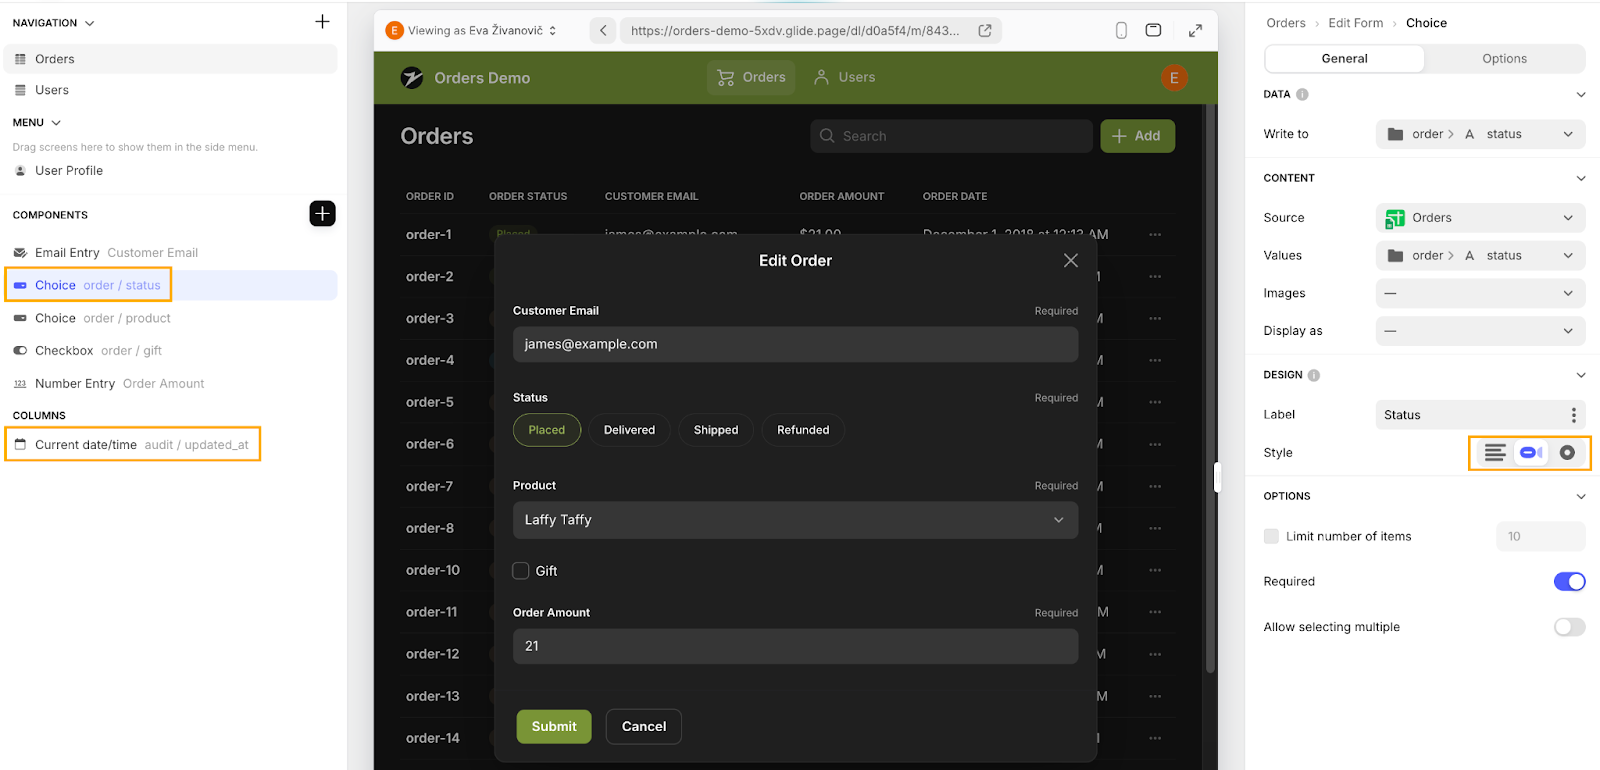Choose the chips style icon
This screenshot has height=770, width=1600.
(1531, 453)
